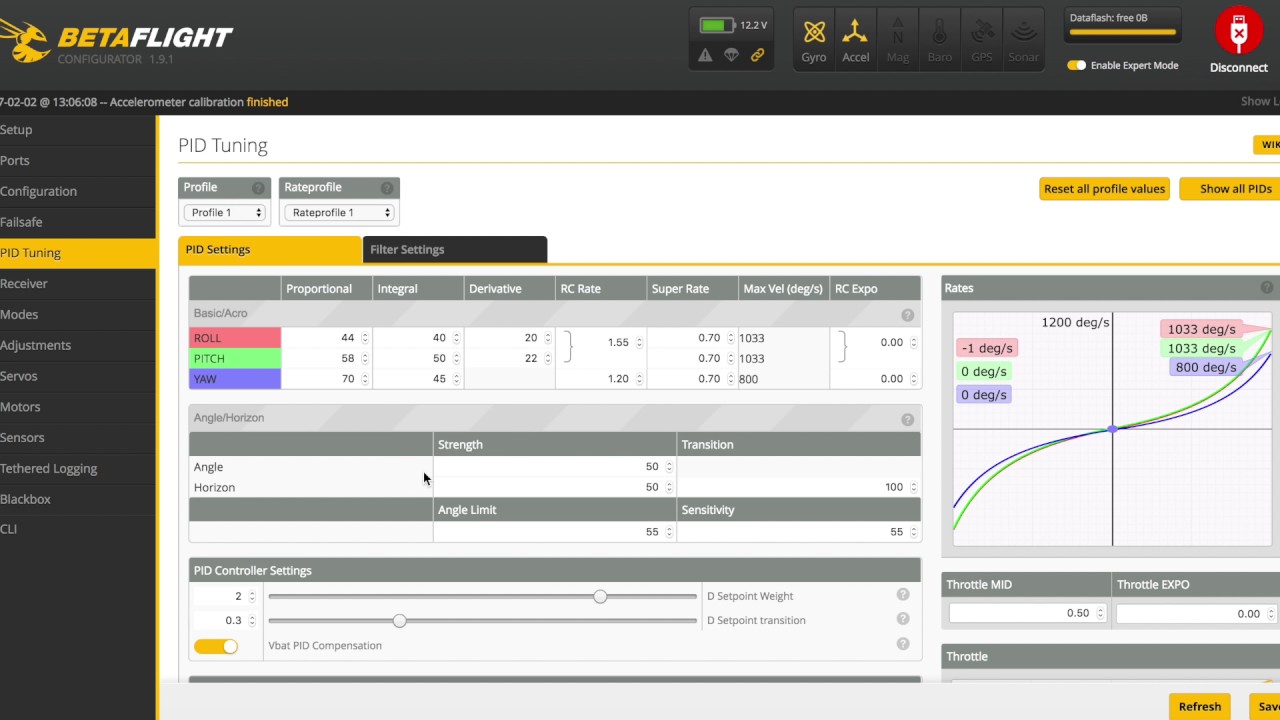
Task: Click D Setpoint transition slider handle
Action: pos(400,621)
